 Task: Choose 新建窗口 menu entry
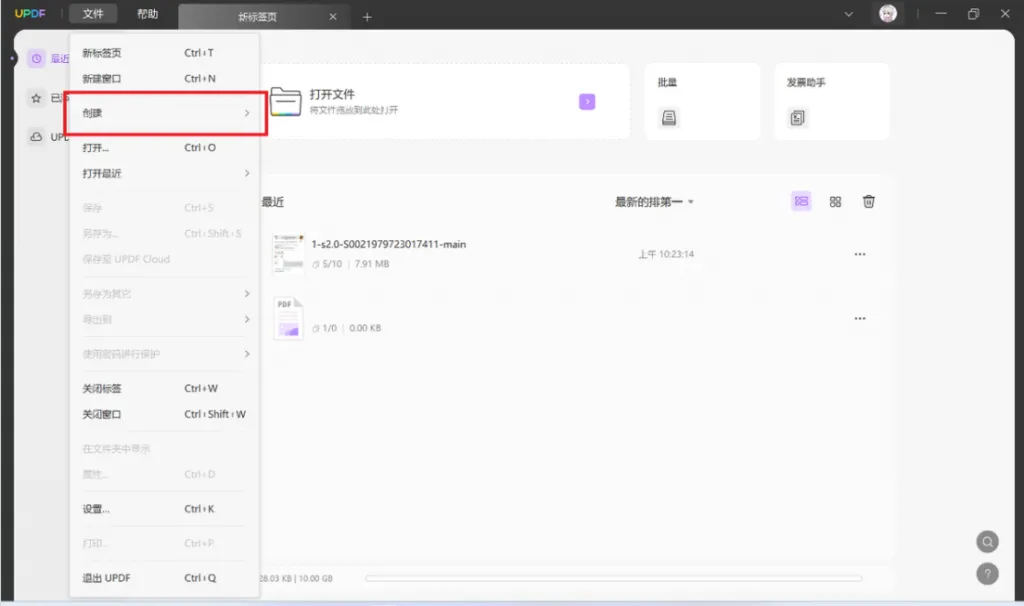point(165,78)
